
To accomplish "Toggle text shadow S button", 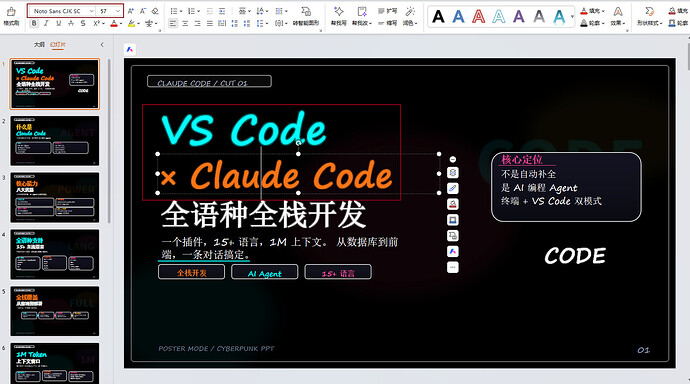I will click(x=83, y=23).
